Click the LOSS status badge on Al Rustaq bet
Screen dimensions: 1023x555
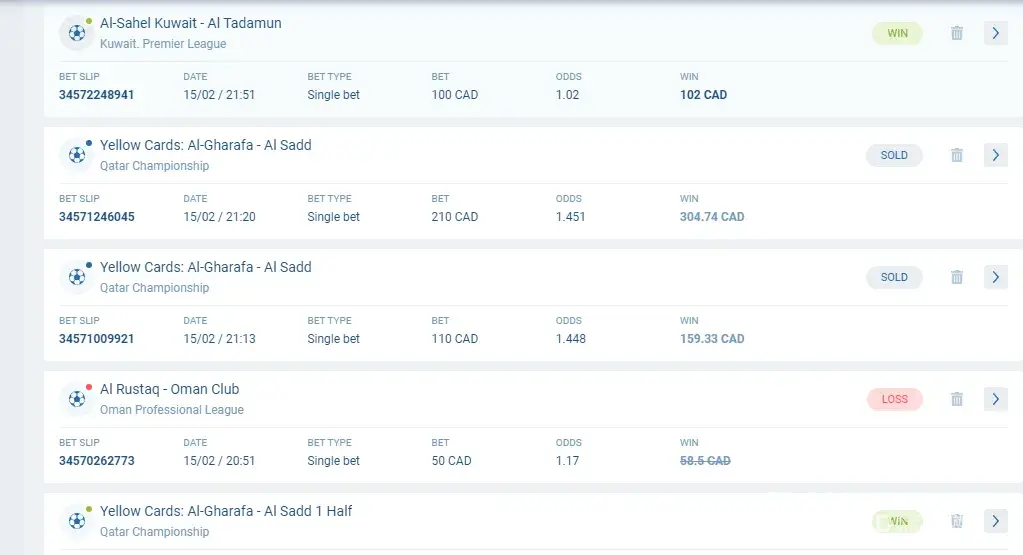tap(894, 399)
